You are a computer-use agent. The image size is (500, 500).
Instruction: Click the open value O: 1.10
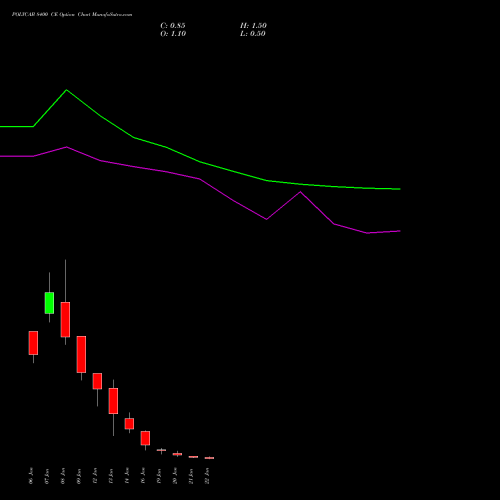(173, 34)
